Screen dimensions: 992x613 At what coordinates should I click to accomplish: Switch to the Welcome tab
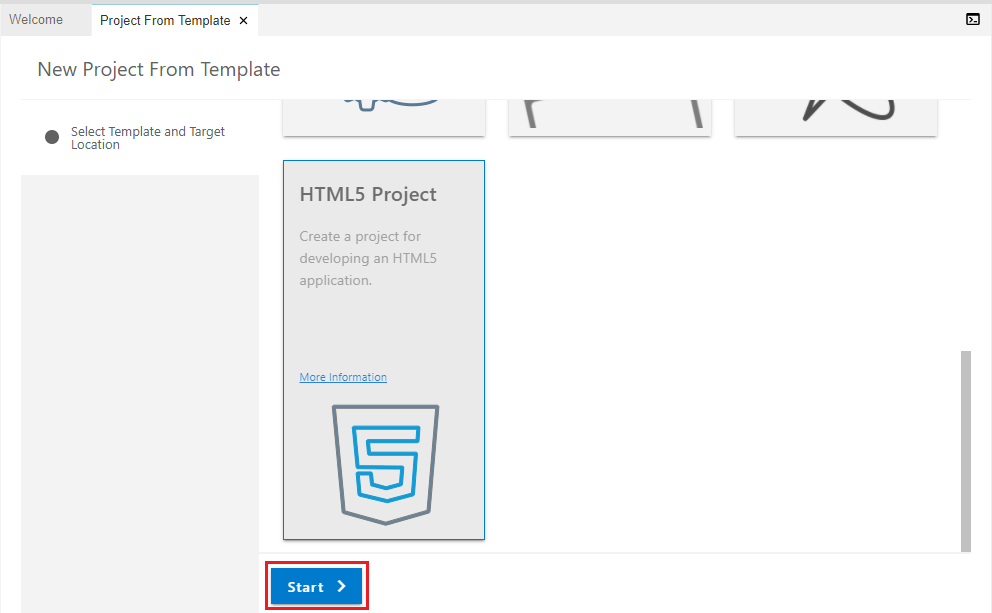[36, 20]
